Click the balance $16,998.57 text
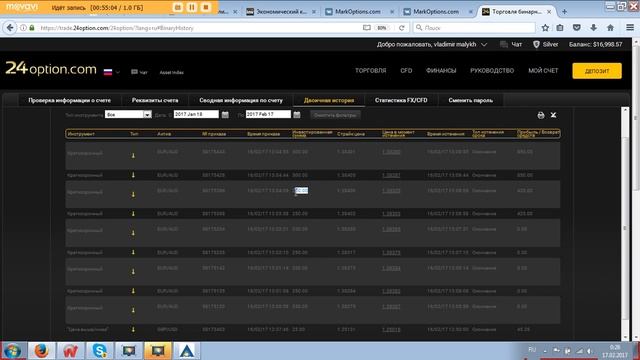640x360 pixels. (596, 44)
